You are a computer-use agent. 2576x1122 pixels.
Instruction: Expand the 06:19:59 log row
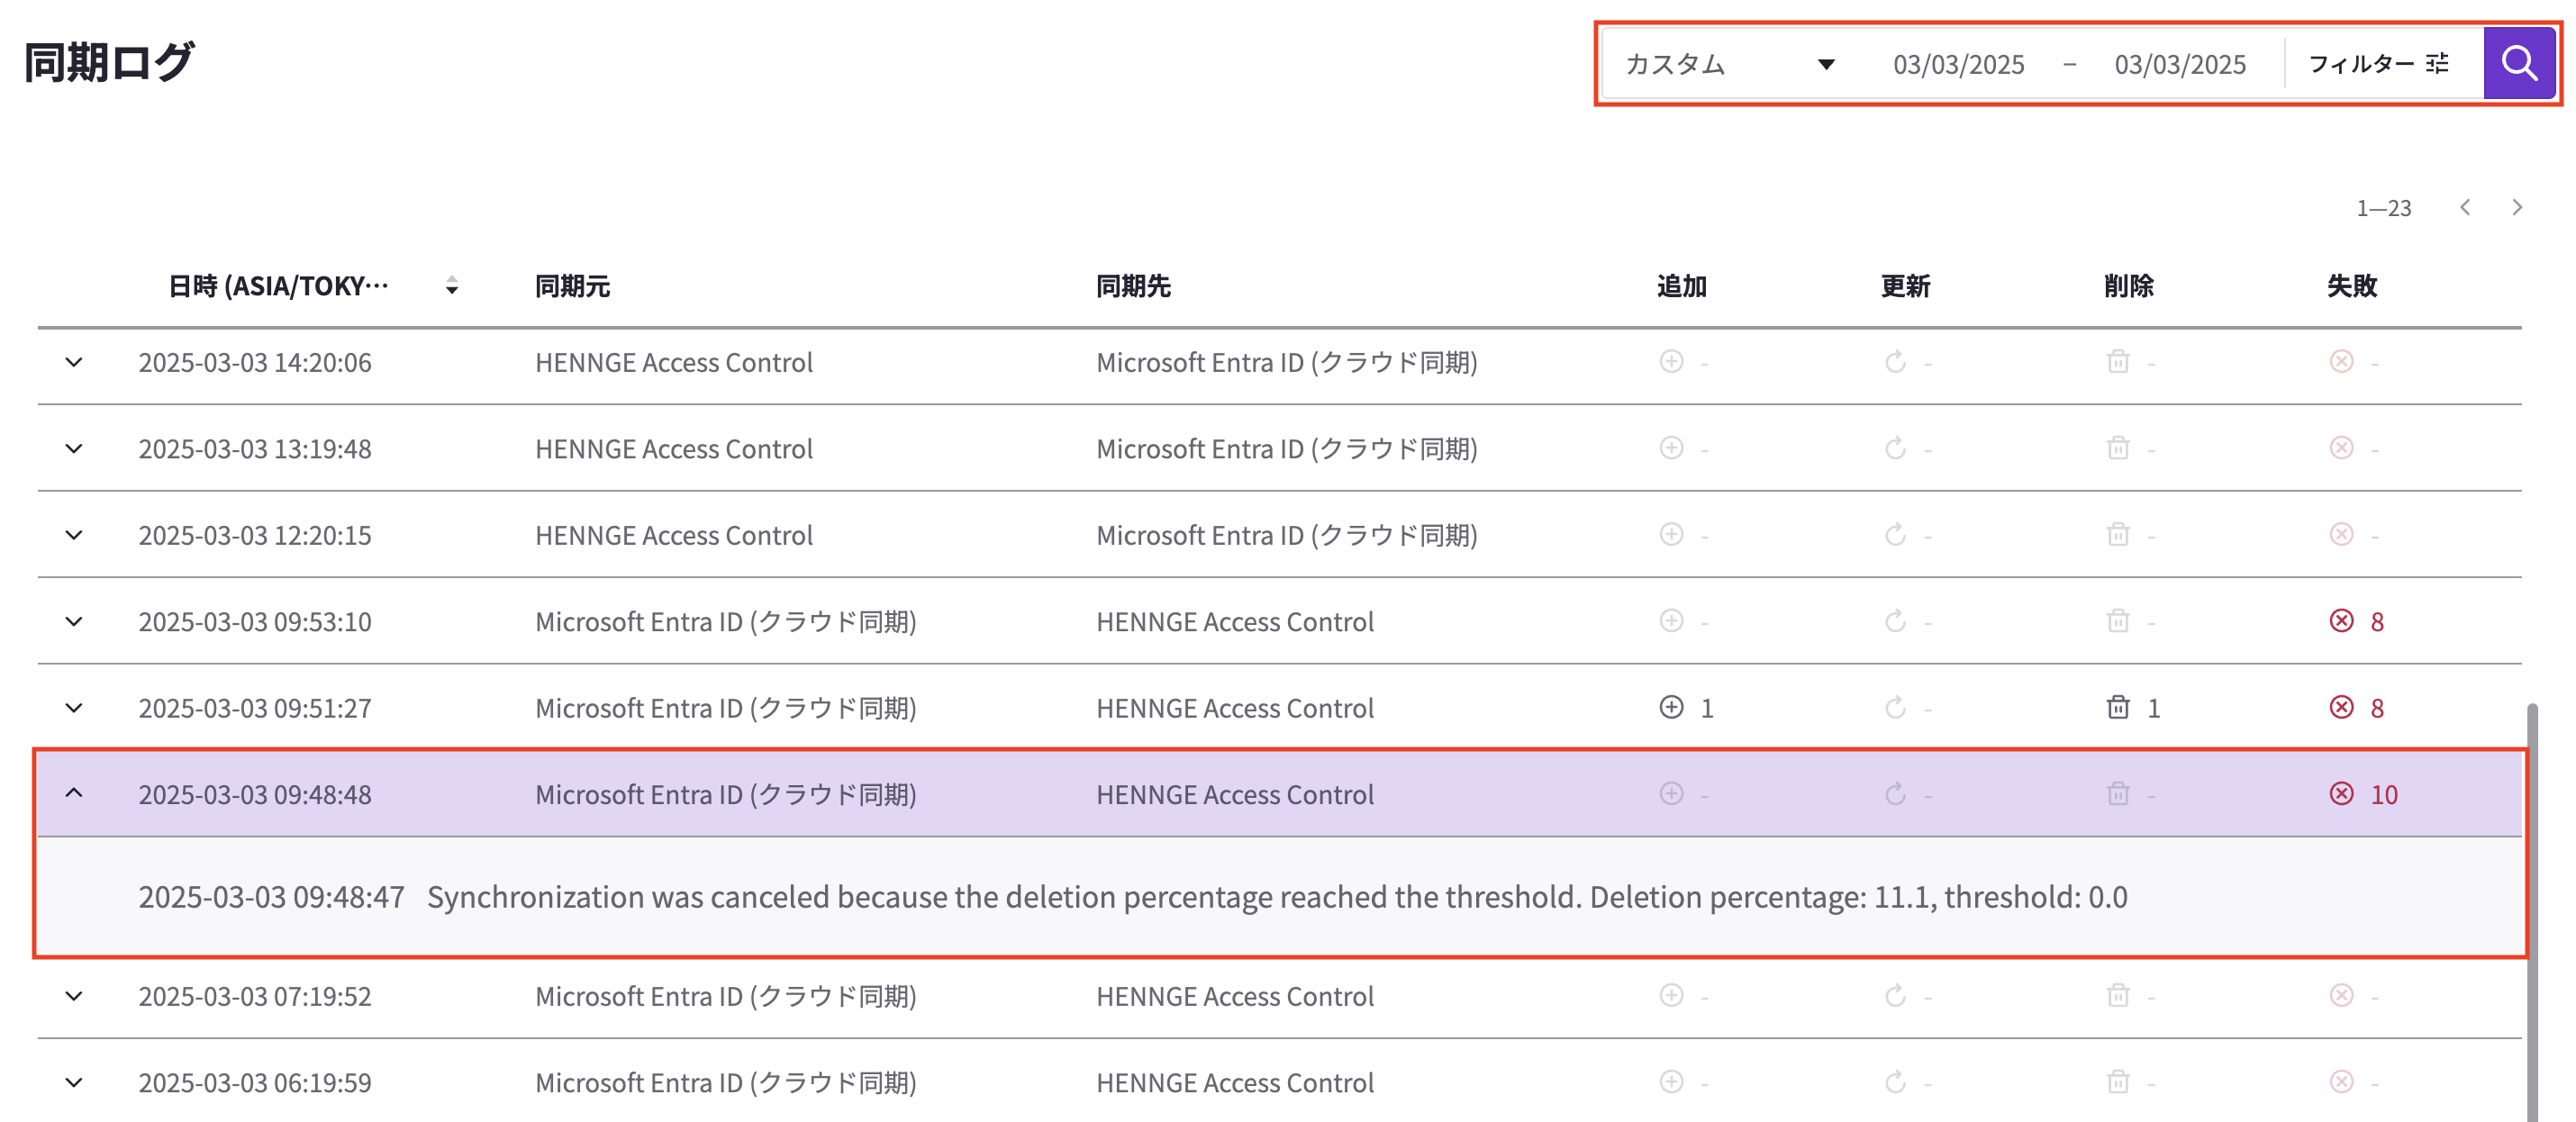click(x=74, y=1082)
